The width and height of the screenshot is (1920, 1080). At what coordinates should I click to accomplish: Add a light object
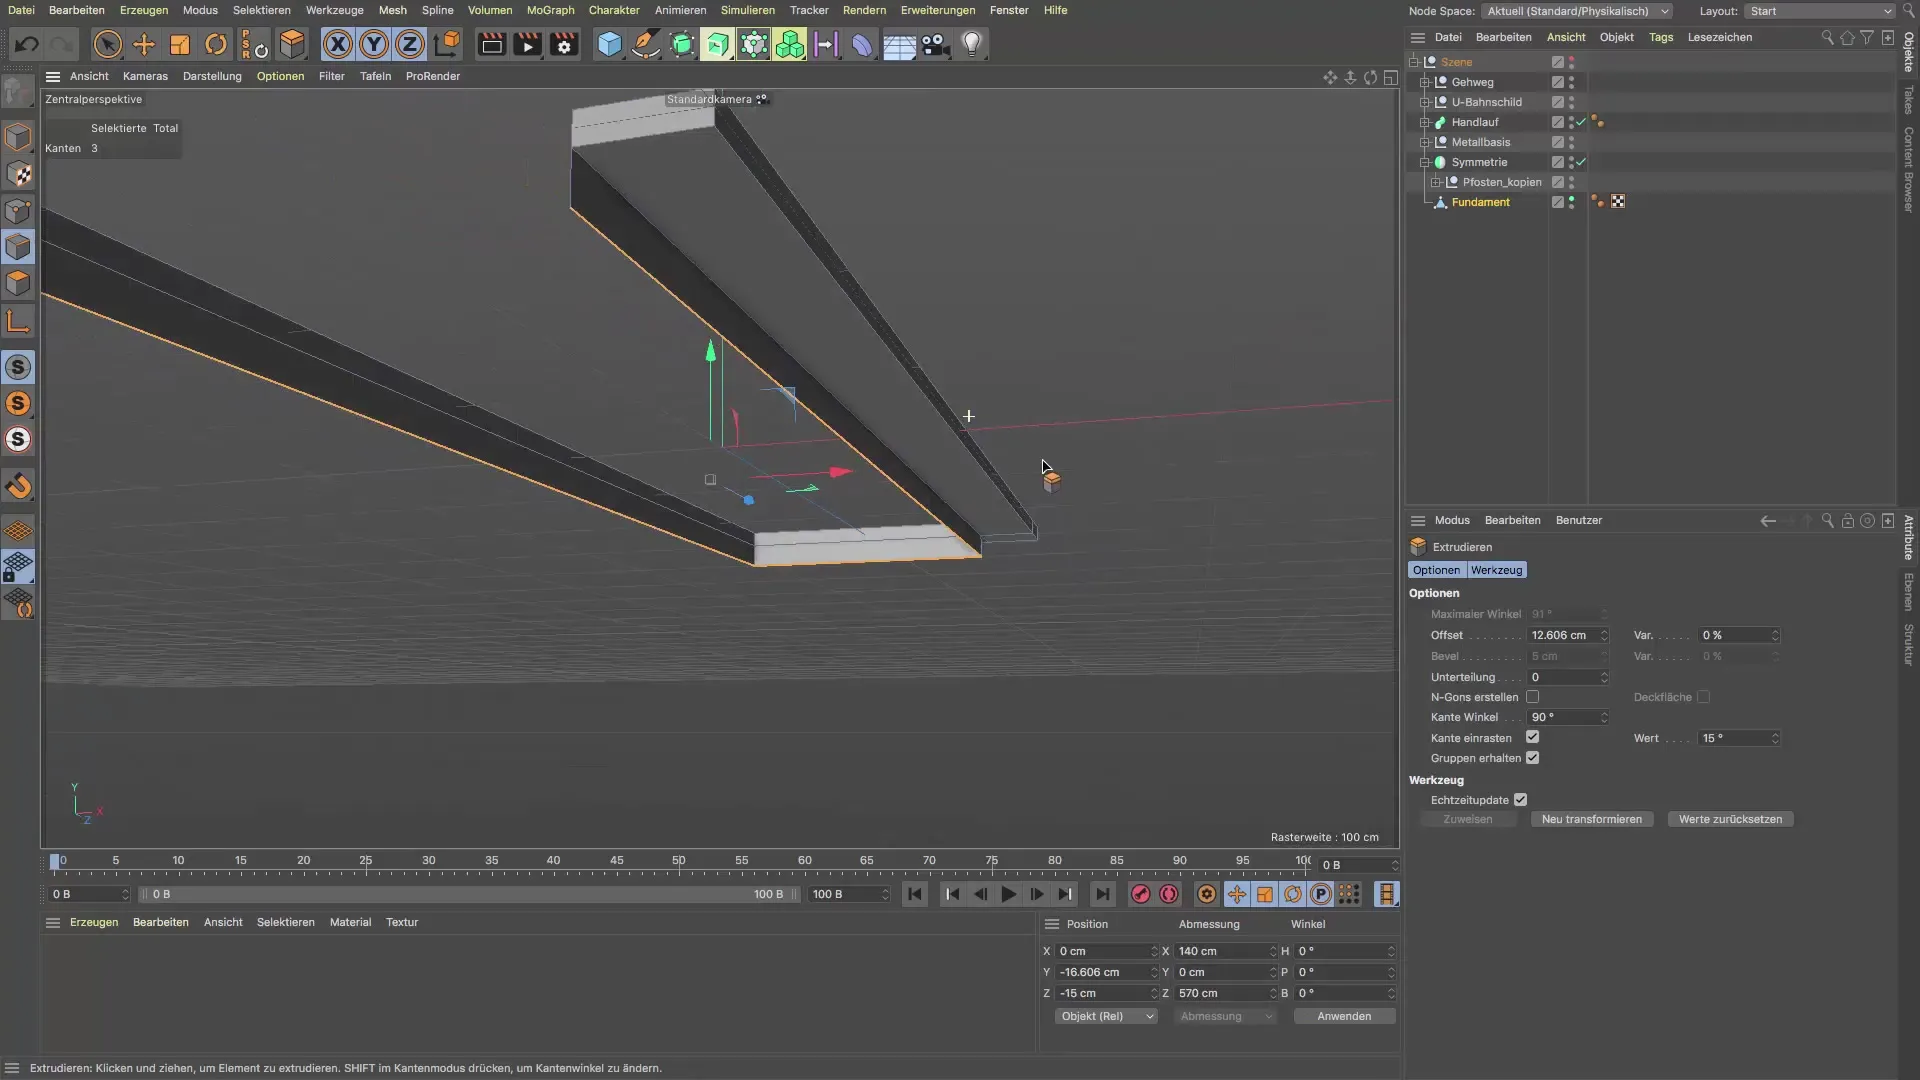coord(972,44)
